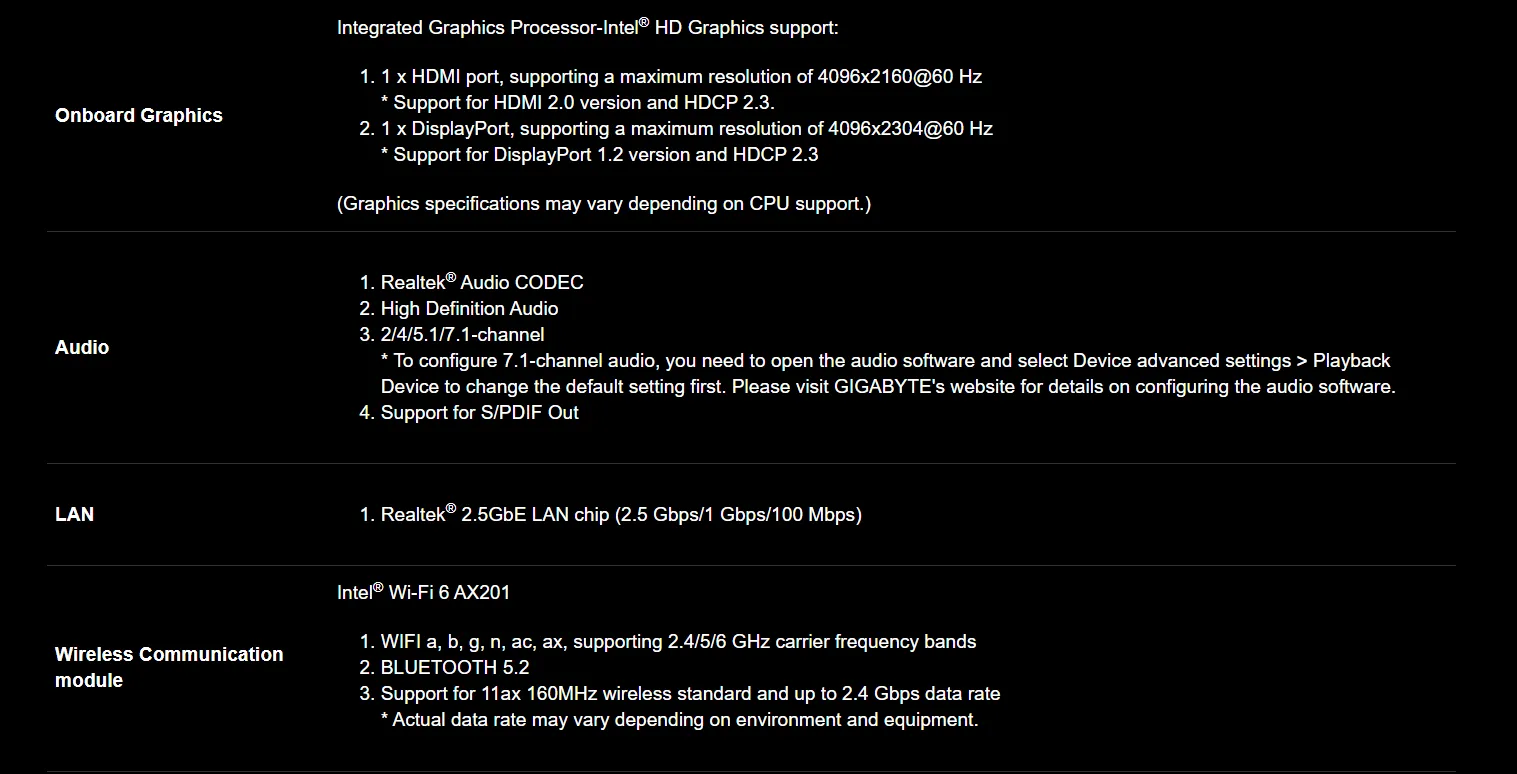Viewport: 1517px width, 774px height.
Task: Click the graphics specifications may vary disclaimer
Action: tap(604, 203)
